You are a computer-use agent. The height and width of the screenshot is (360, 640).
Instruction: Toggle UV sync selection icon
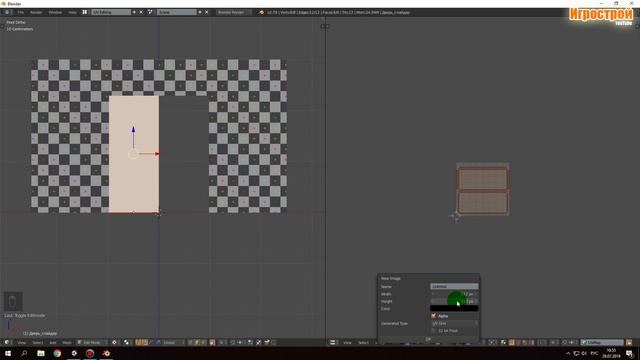point(503,342)
